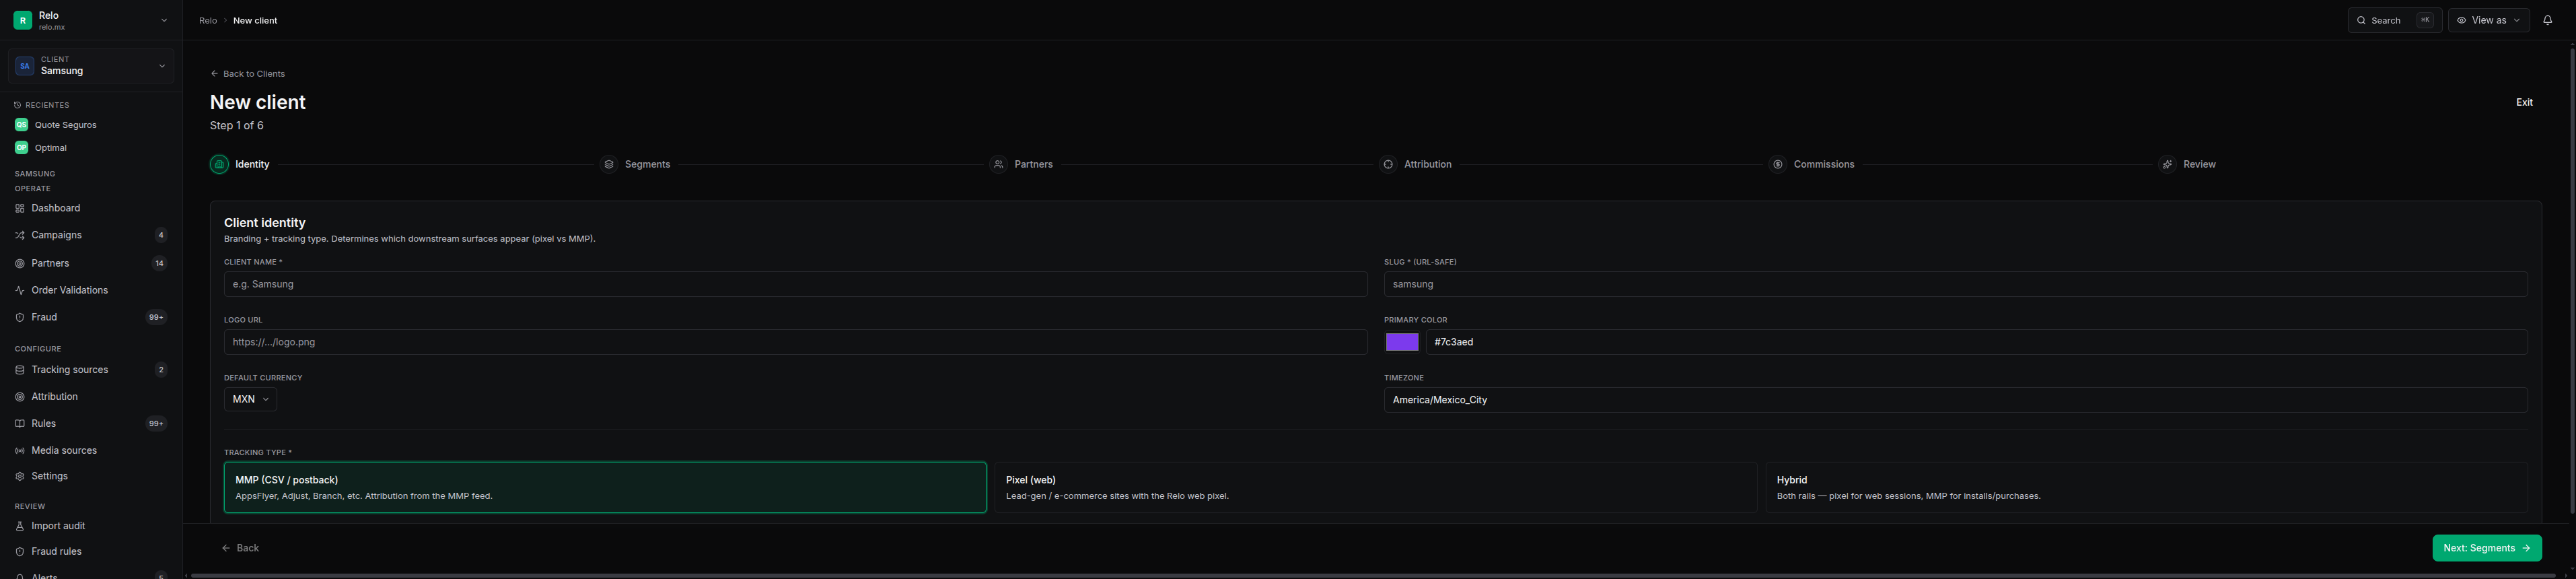The image size is (2576, 579).
Task: Select Pixel (web) tracking type
Action: coord(1375,487)
